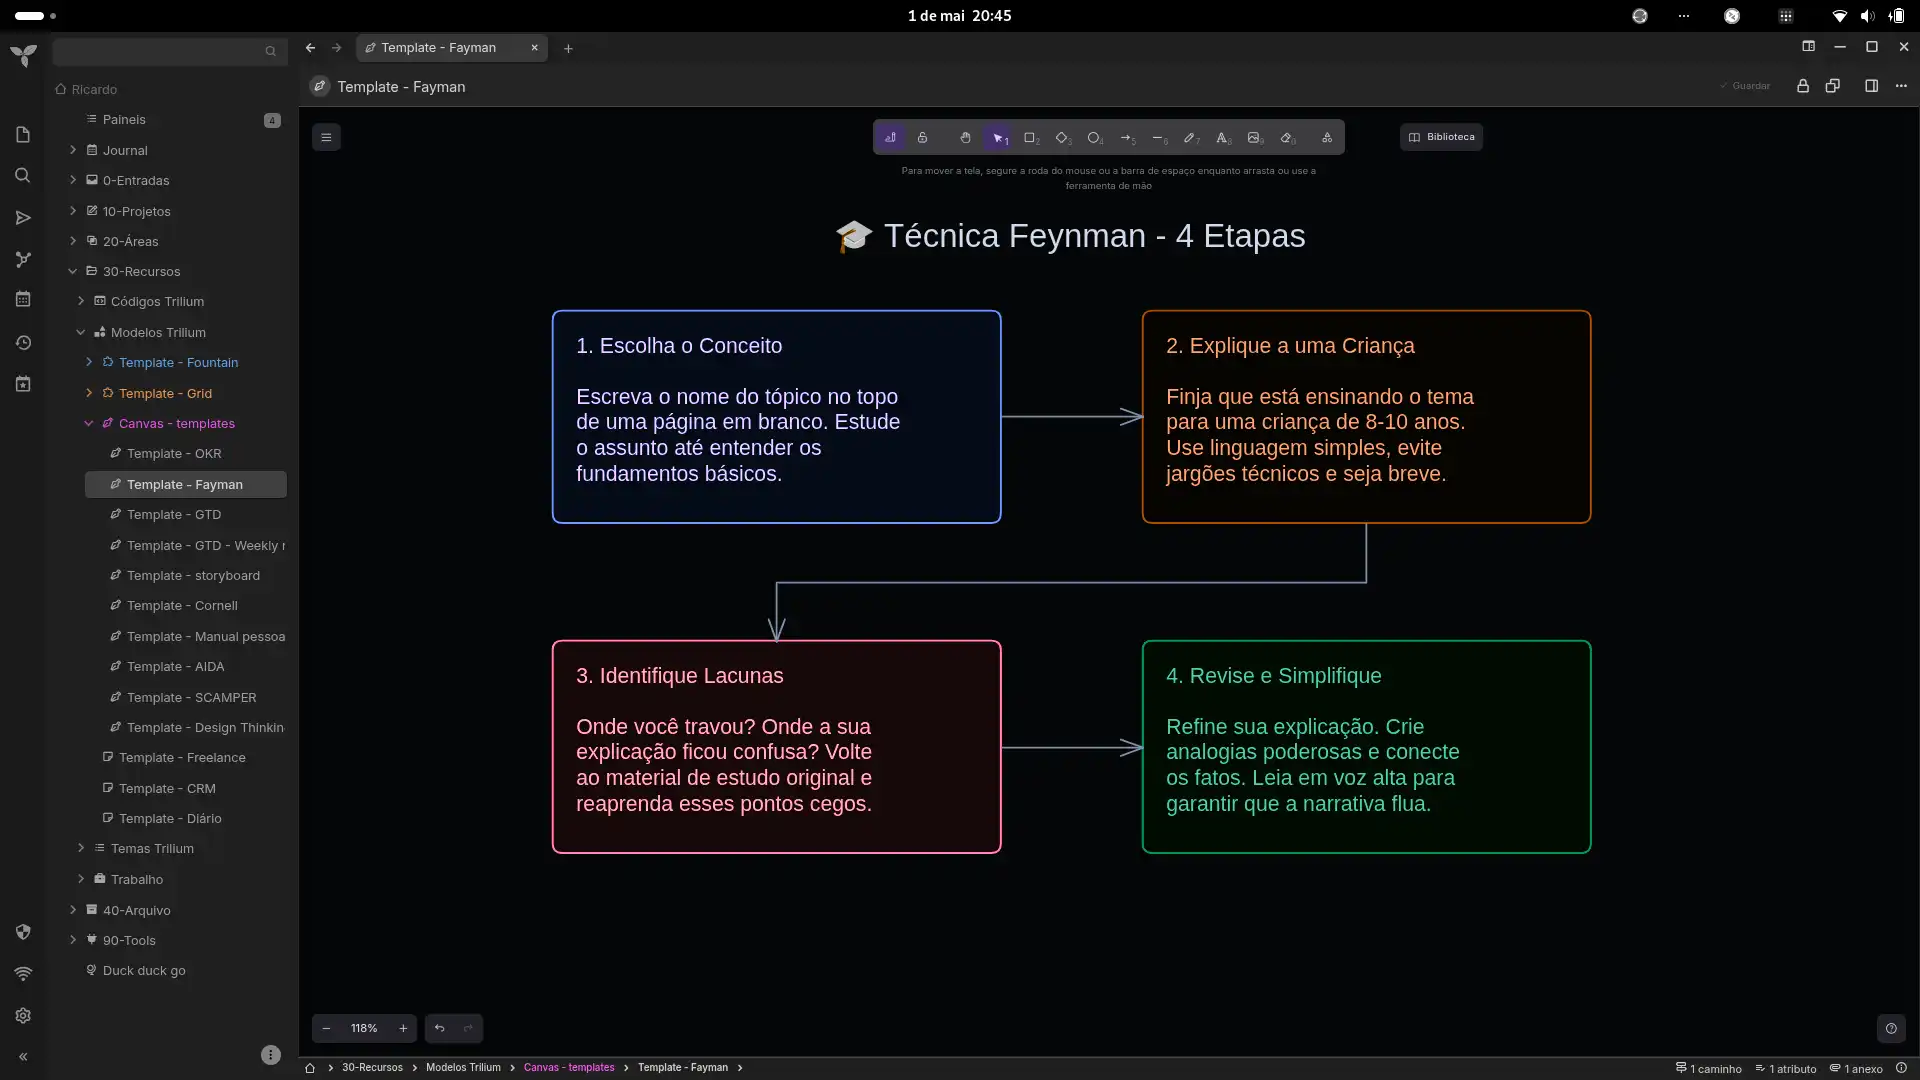Open today's journal note launcher icon
Screen dimensions: 1920x1080
click(x=23, y=384)
